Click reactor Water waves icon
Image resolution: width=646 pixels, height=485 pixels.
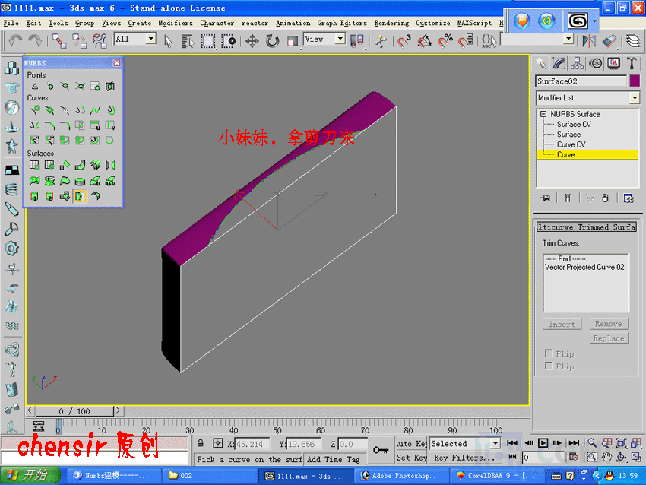click(12, 326)
